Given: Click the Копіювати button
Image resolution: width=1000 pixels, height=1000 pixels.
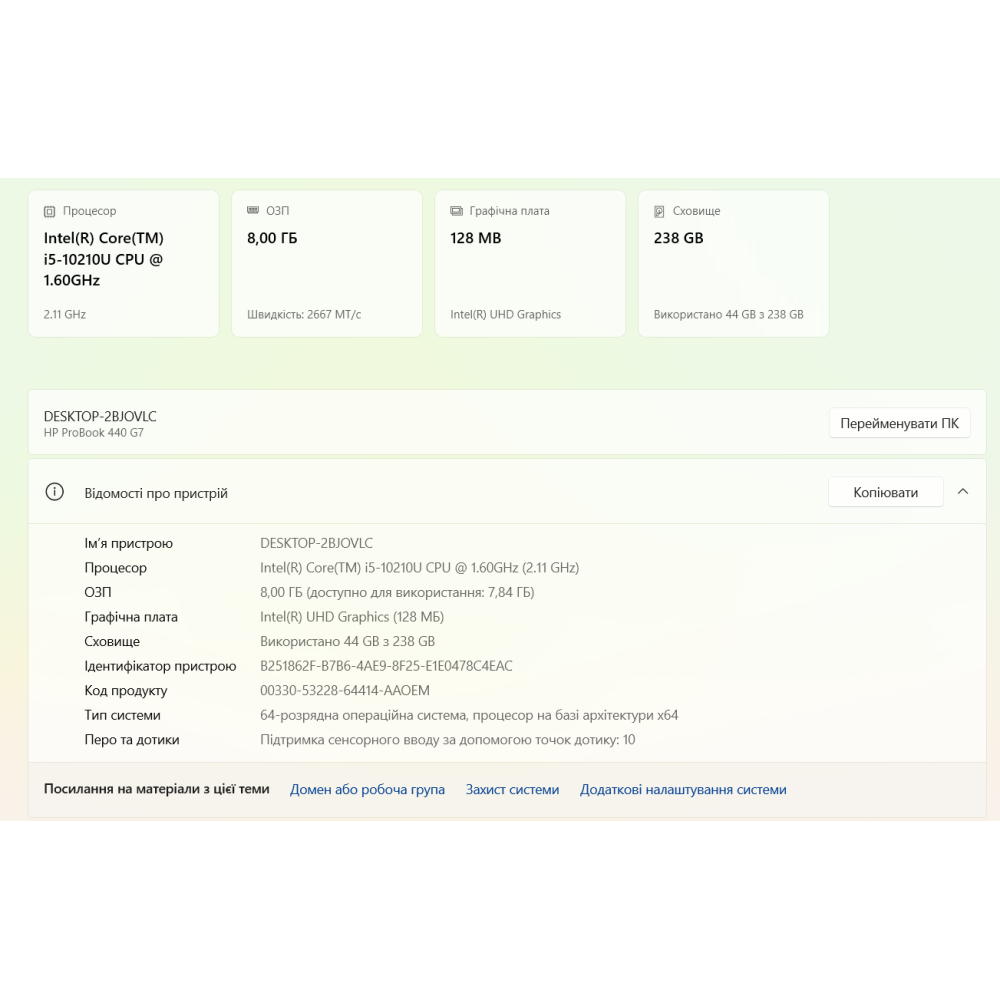Looking at the screenshot, I should pyautogui.click(x=885, y=492).
